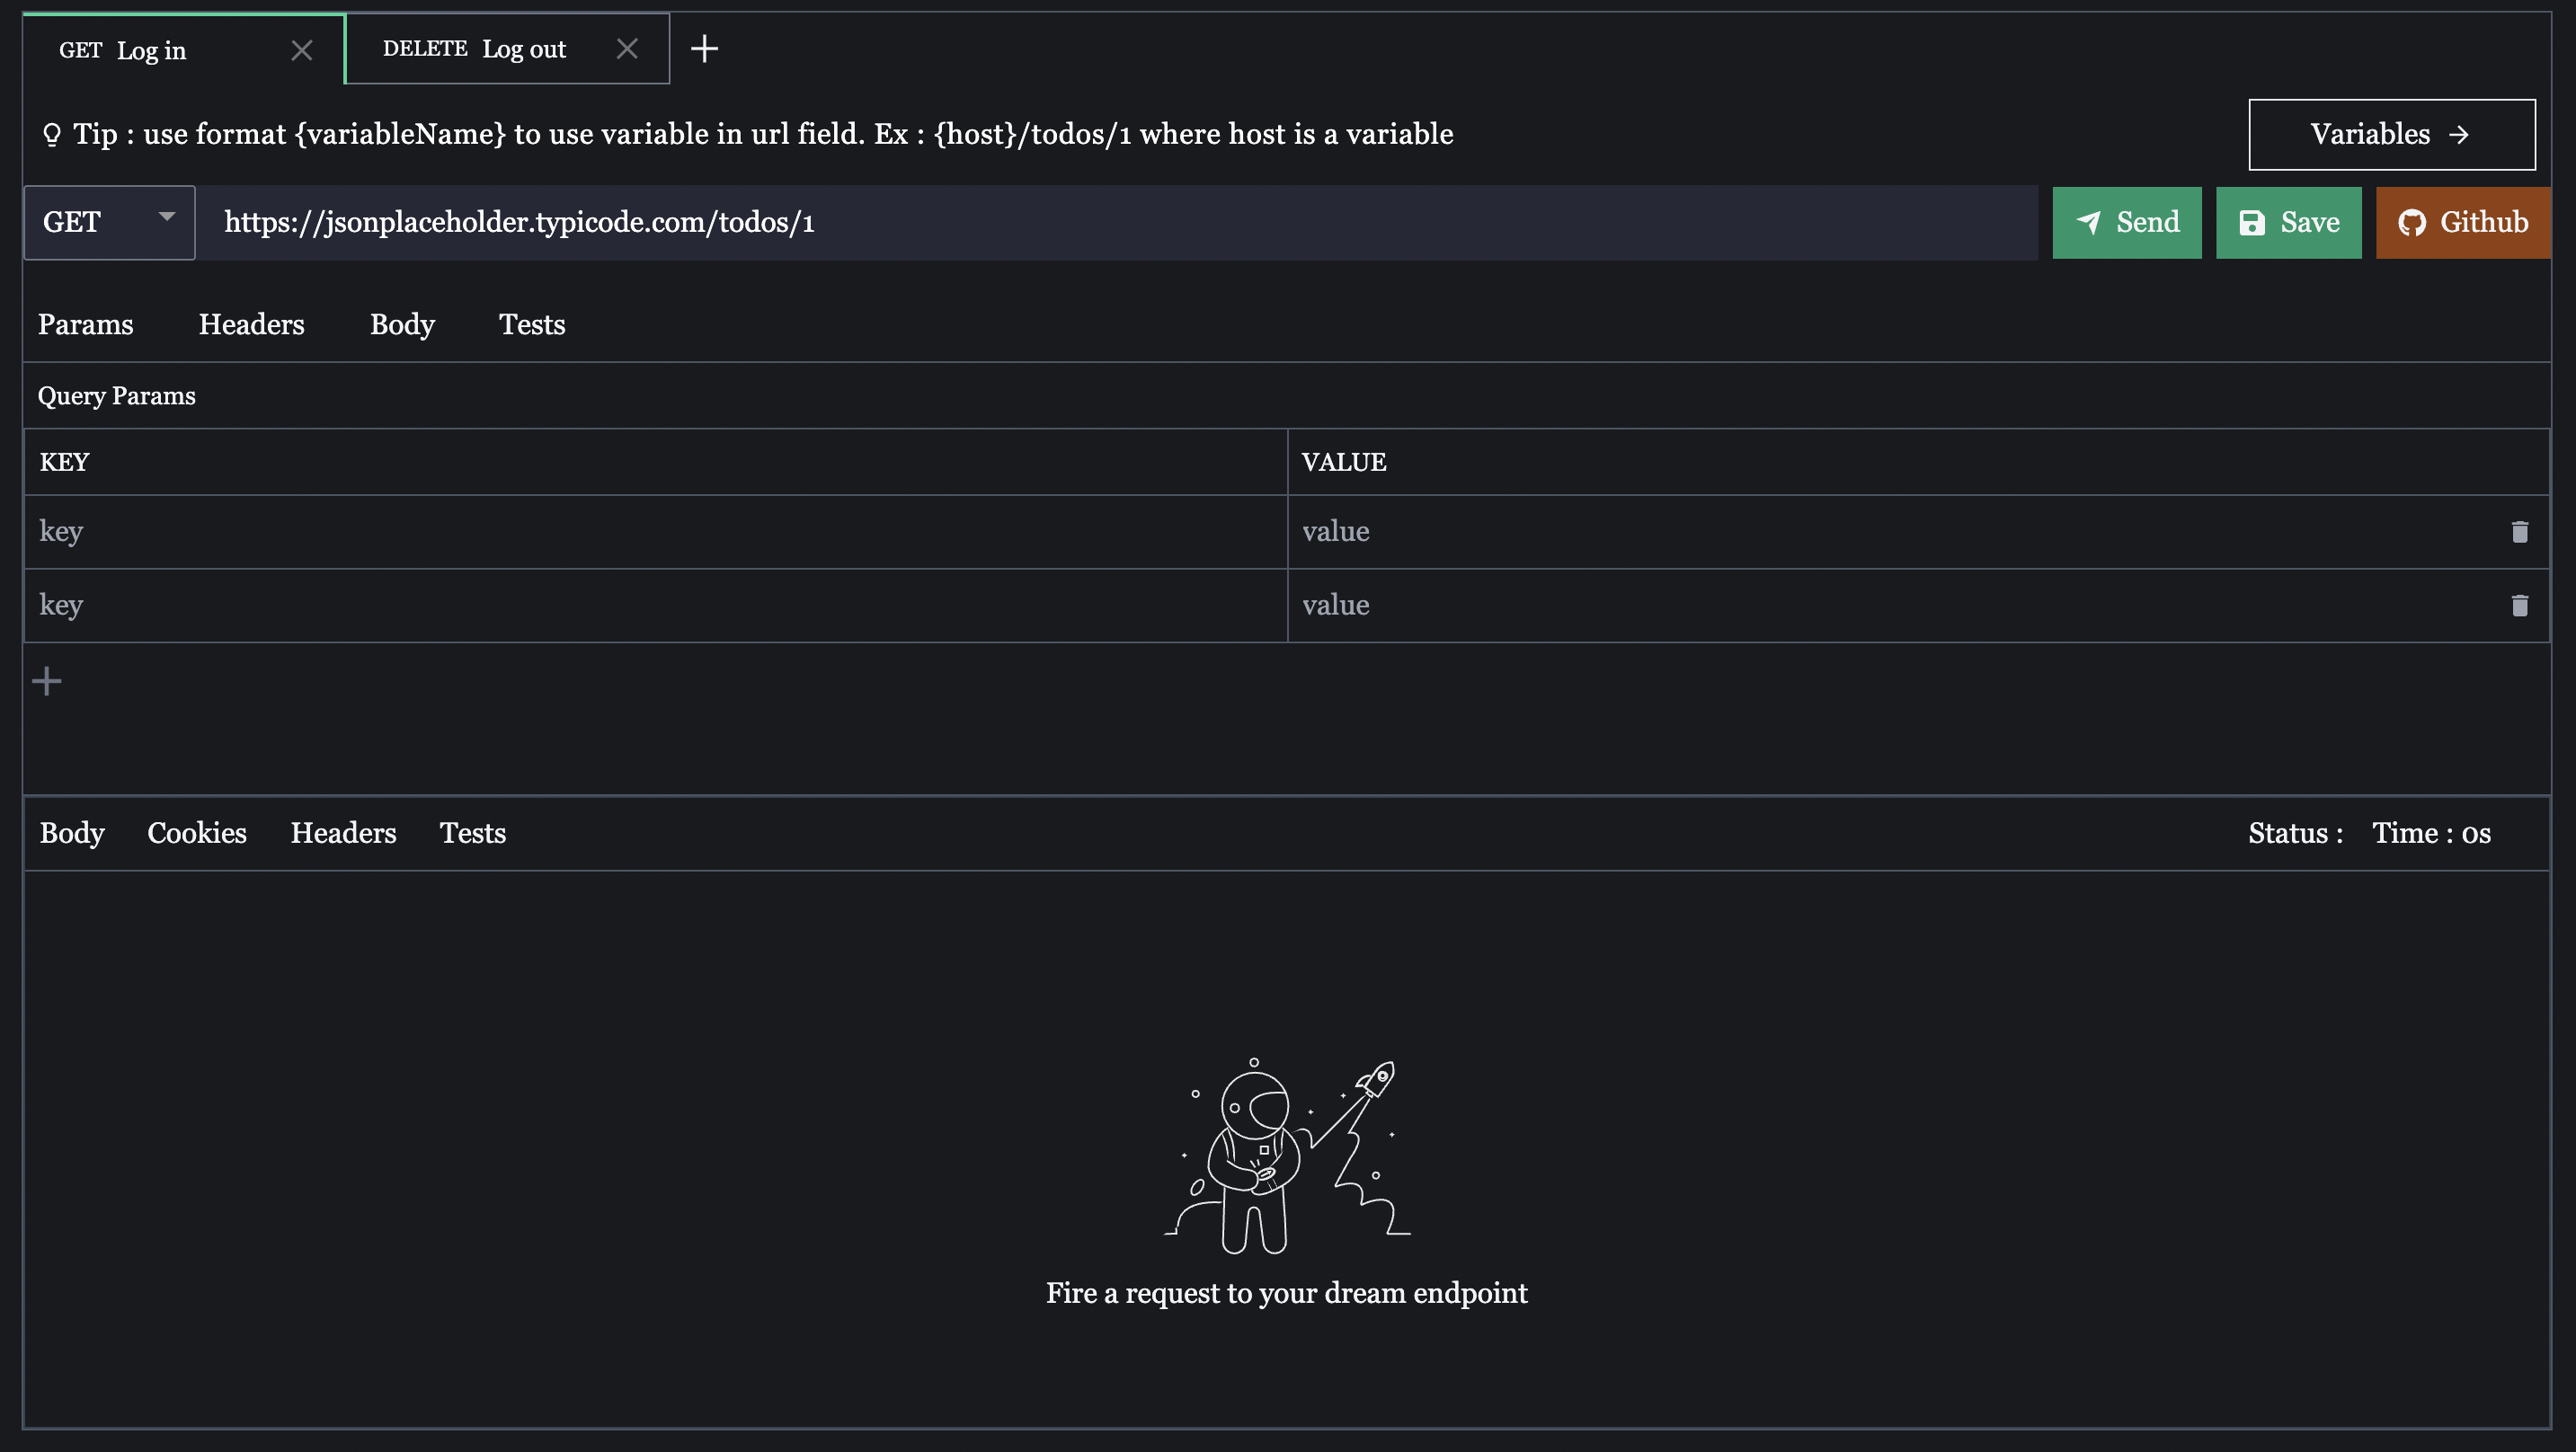The image size is (2576, 1452).
Task: Add a new request tab
Action: click(704, 49)
